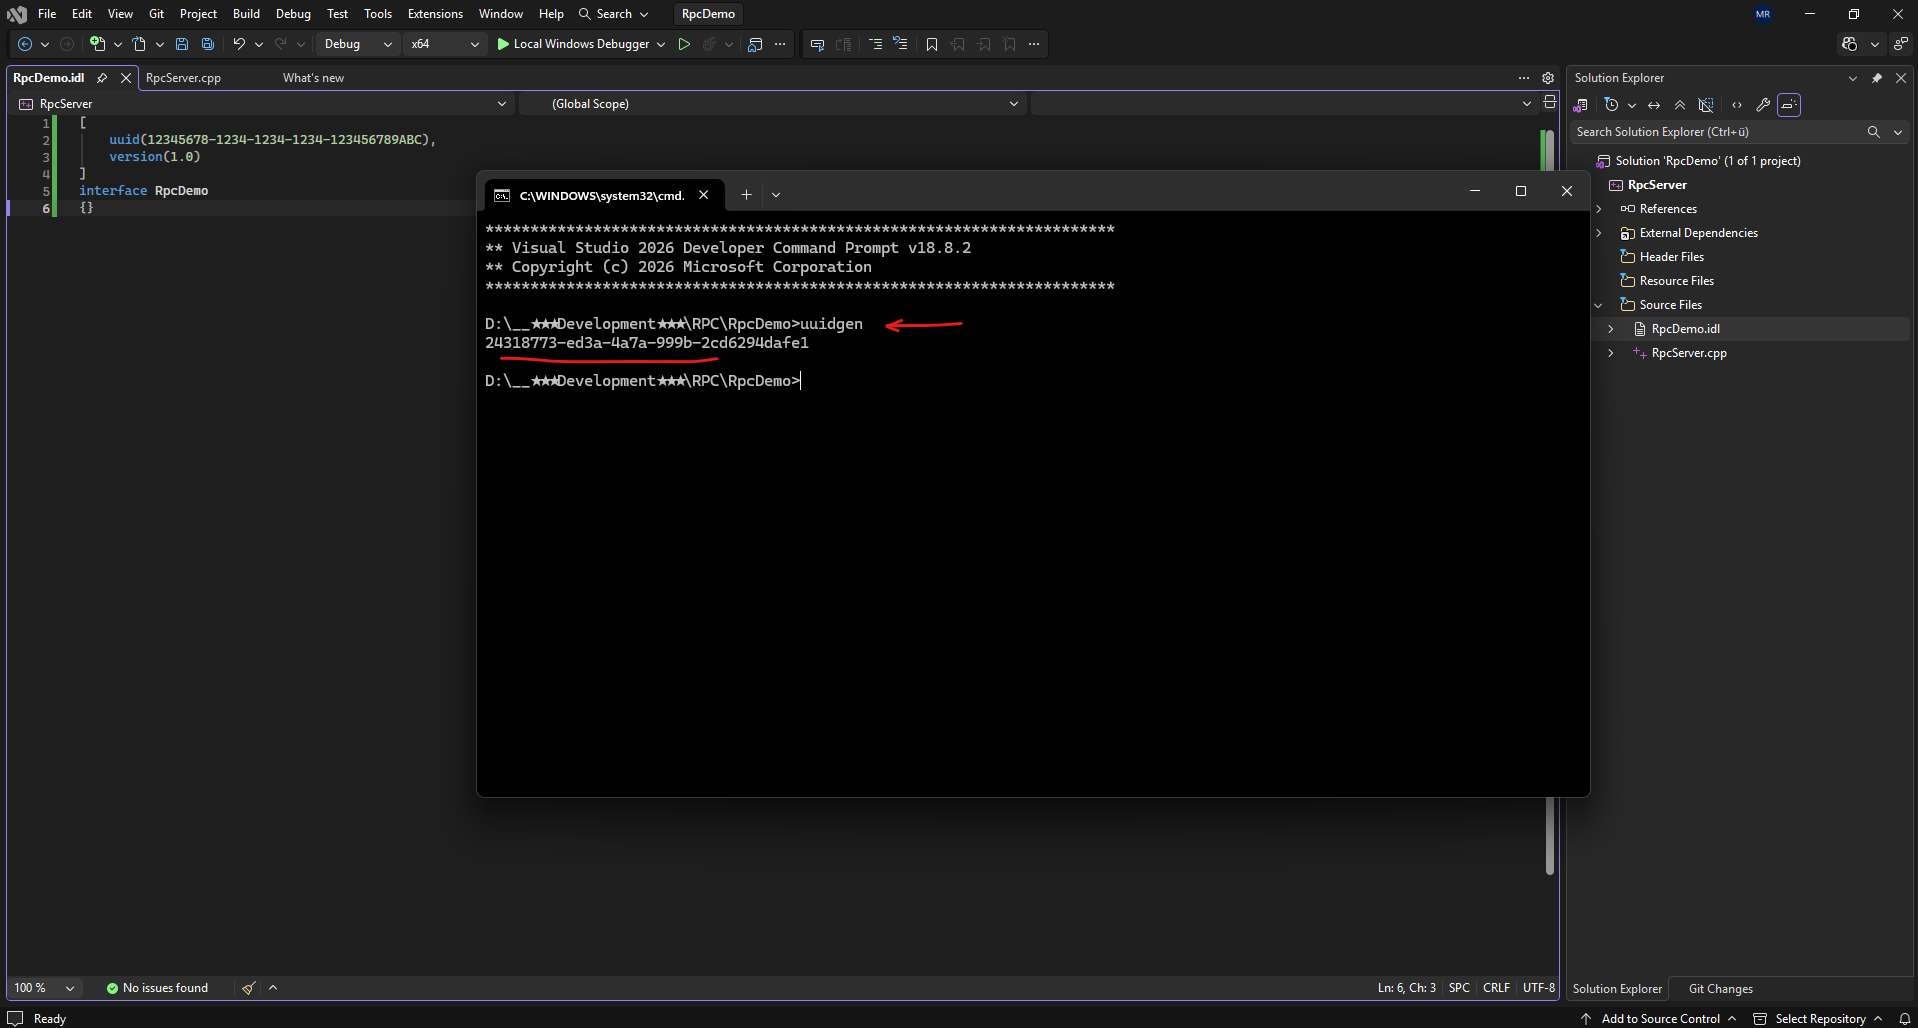Click the CRLF line ending indicator
1918x1028 pixels.
pos(1496,988)
